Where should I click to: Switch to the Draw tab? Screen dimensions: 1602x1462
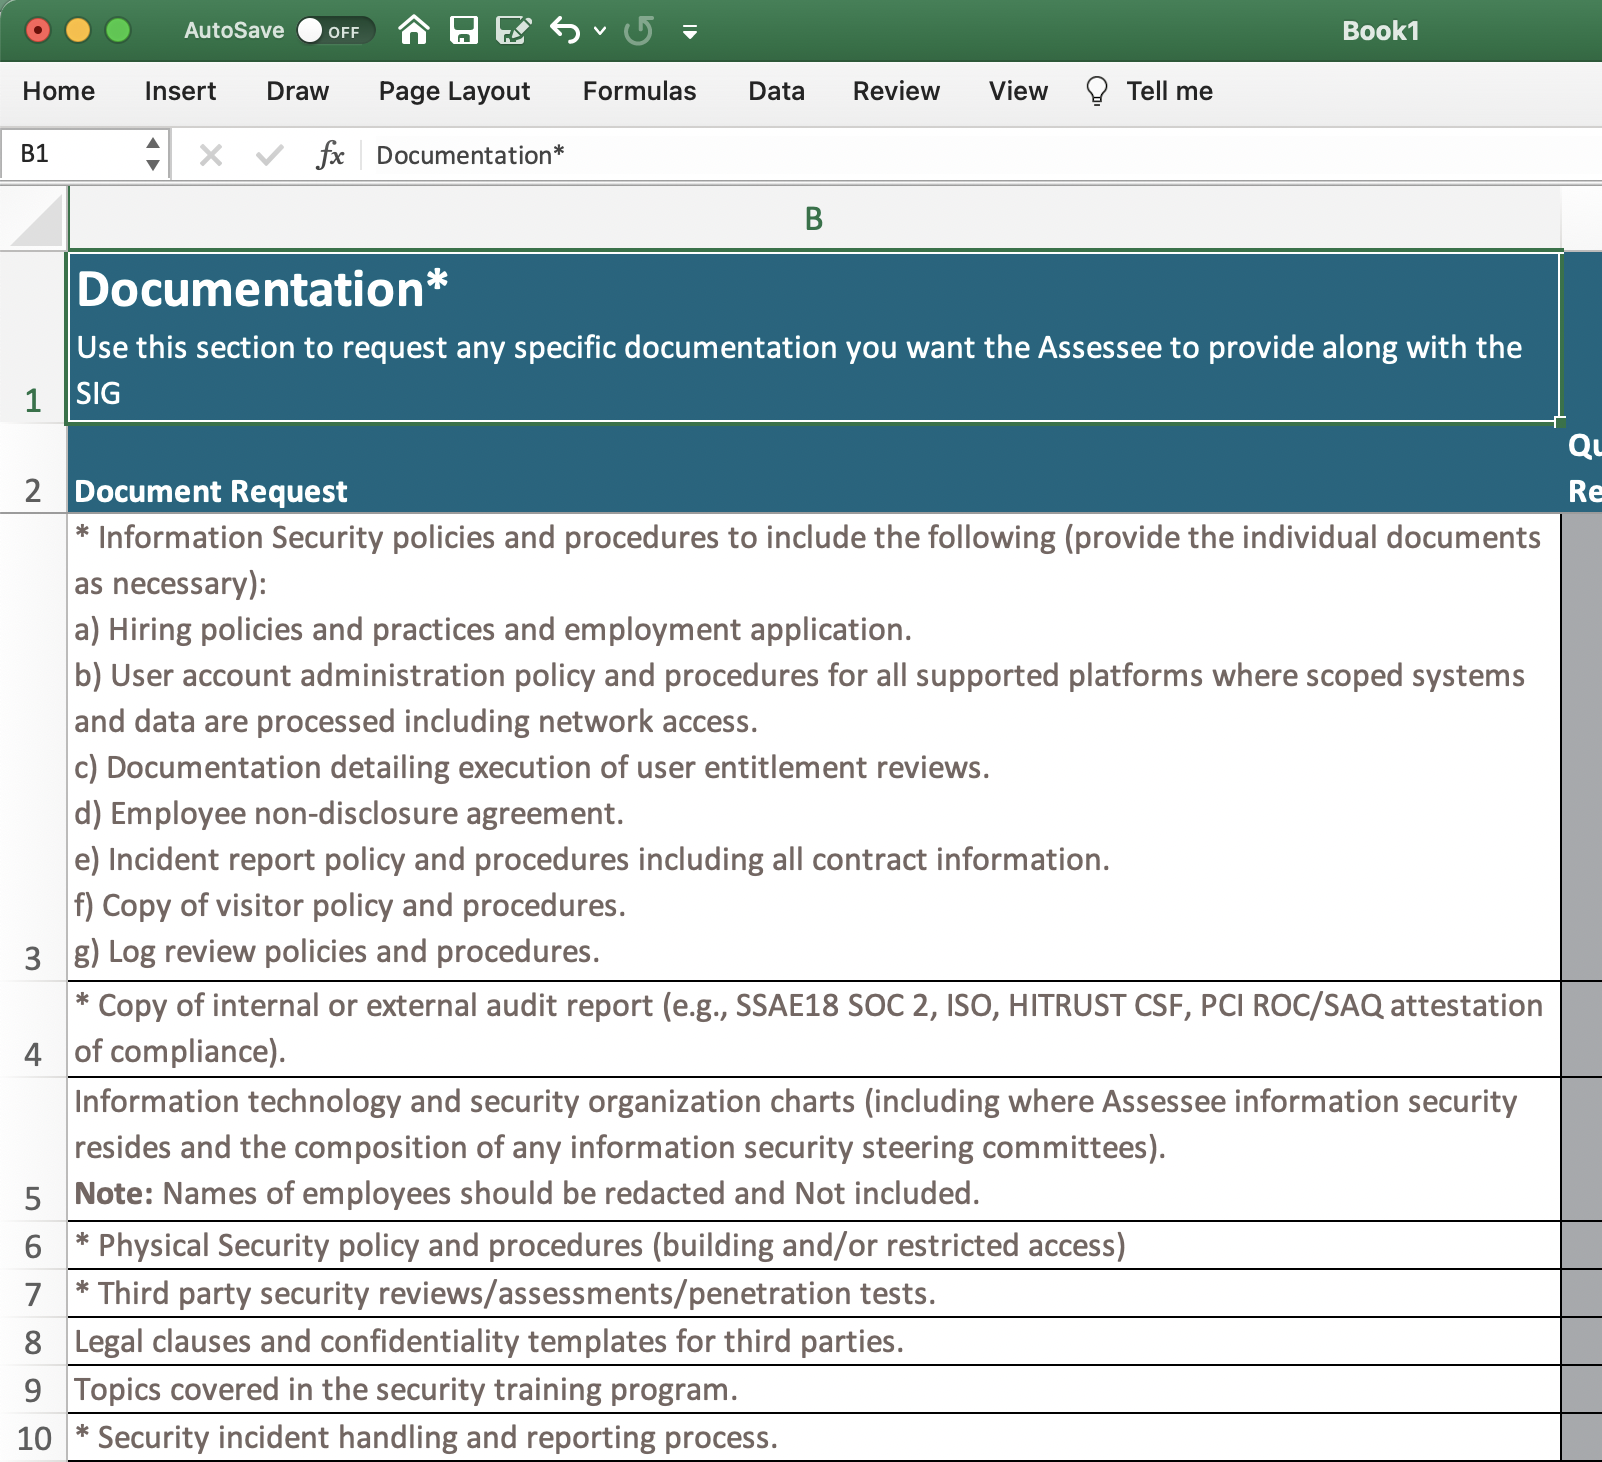[x=298, y=91]
